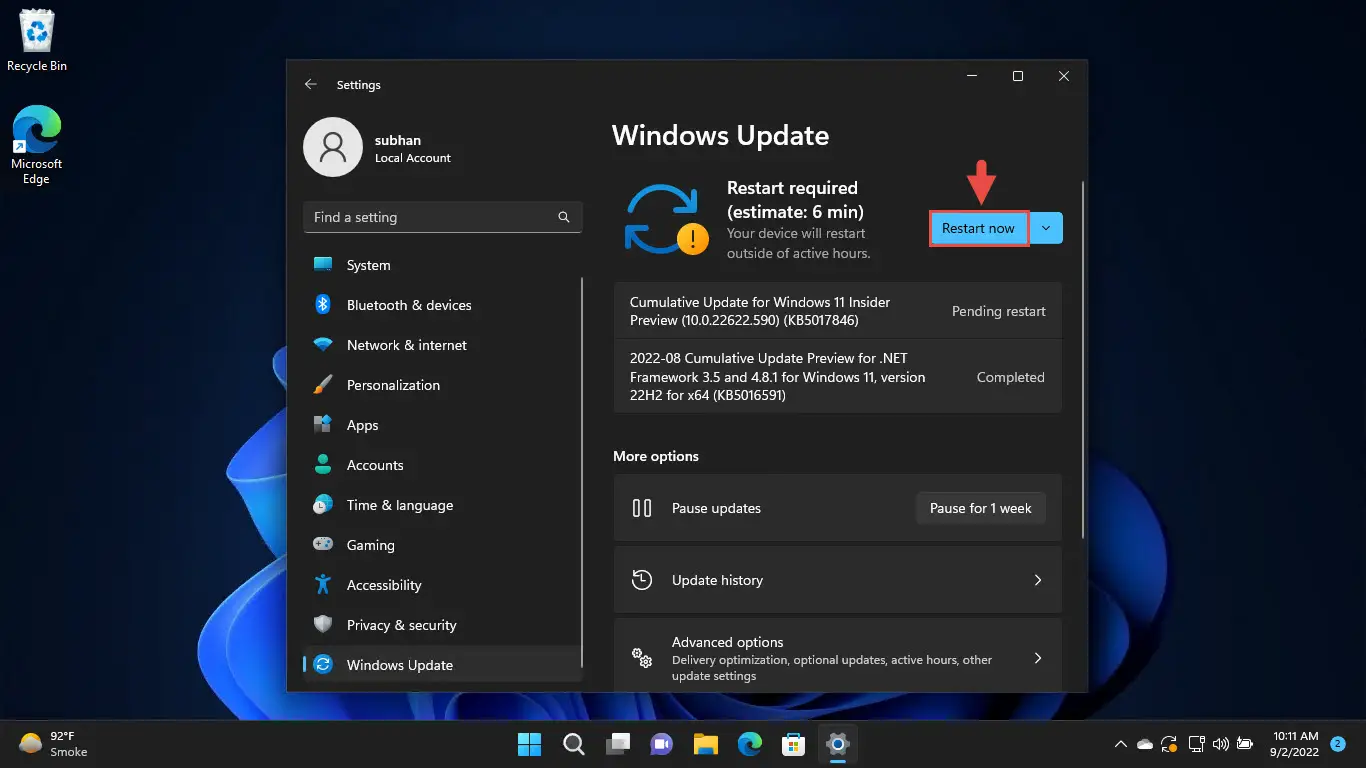
Task: Open System settings category
Action: (x=442, y=265)
